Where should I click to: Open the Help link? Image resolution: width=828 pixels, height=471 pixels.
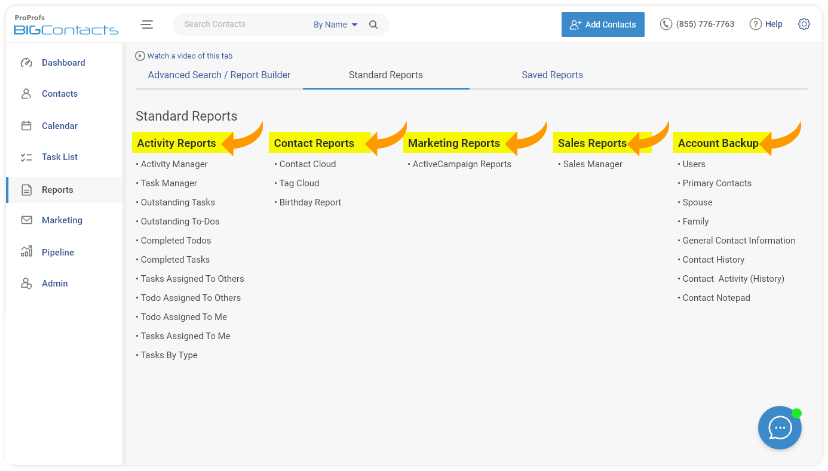point(774,24)
